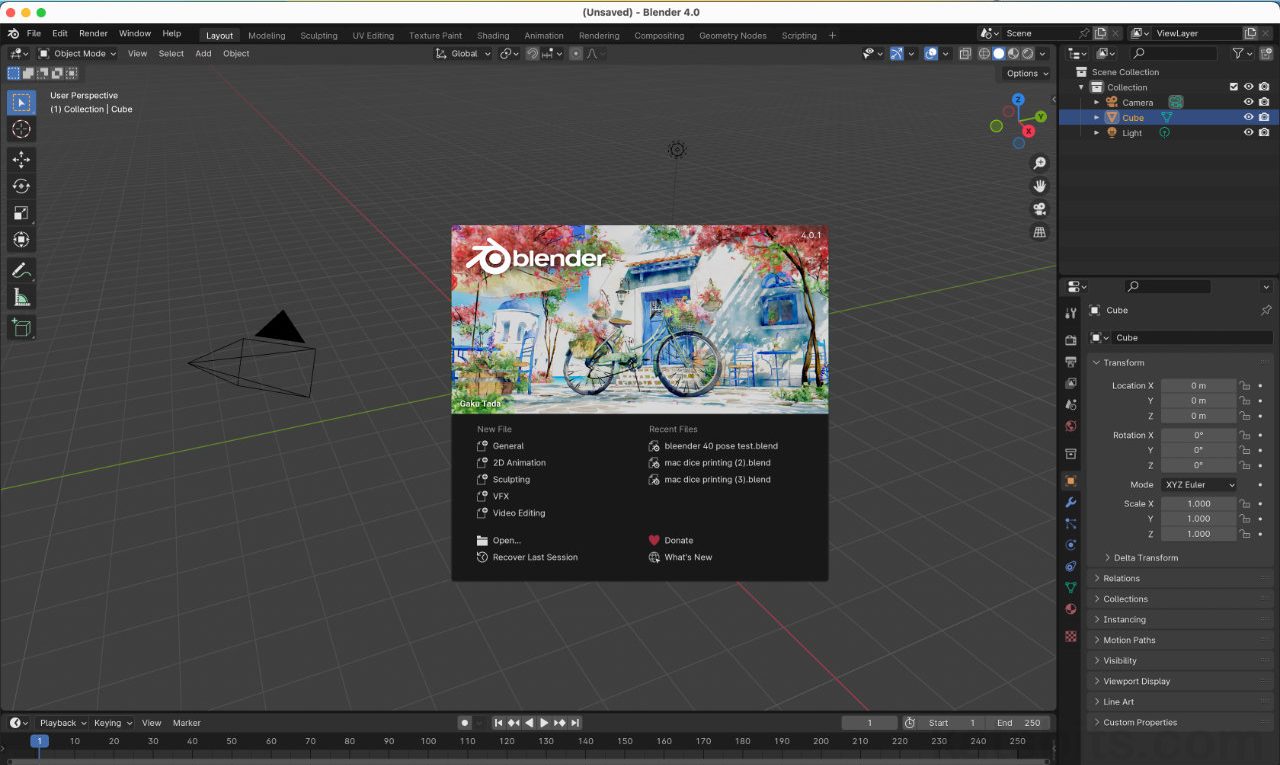
Task: Open the viewport Add menu
Action: 203,54
